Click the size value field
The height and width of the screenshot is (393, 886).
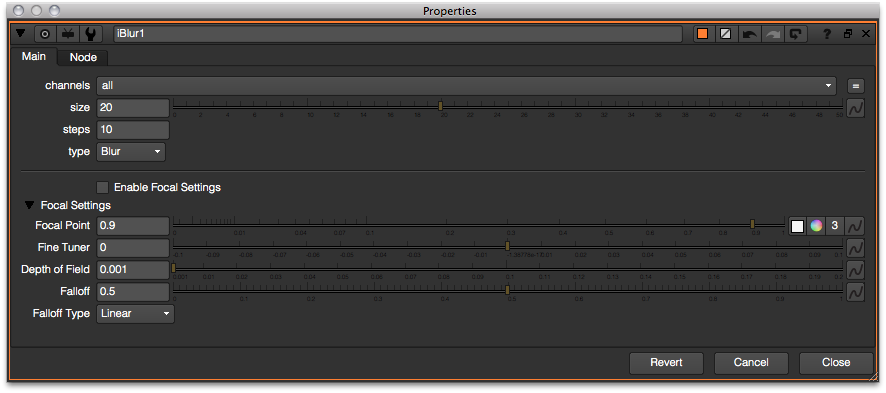[x=133, y=107]
